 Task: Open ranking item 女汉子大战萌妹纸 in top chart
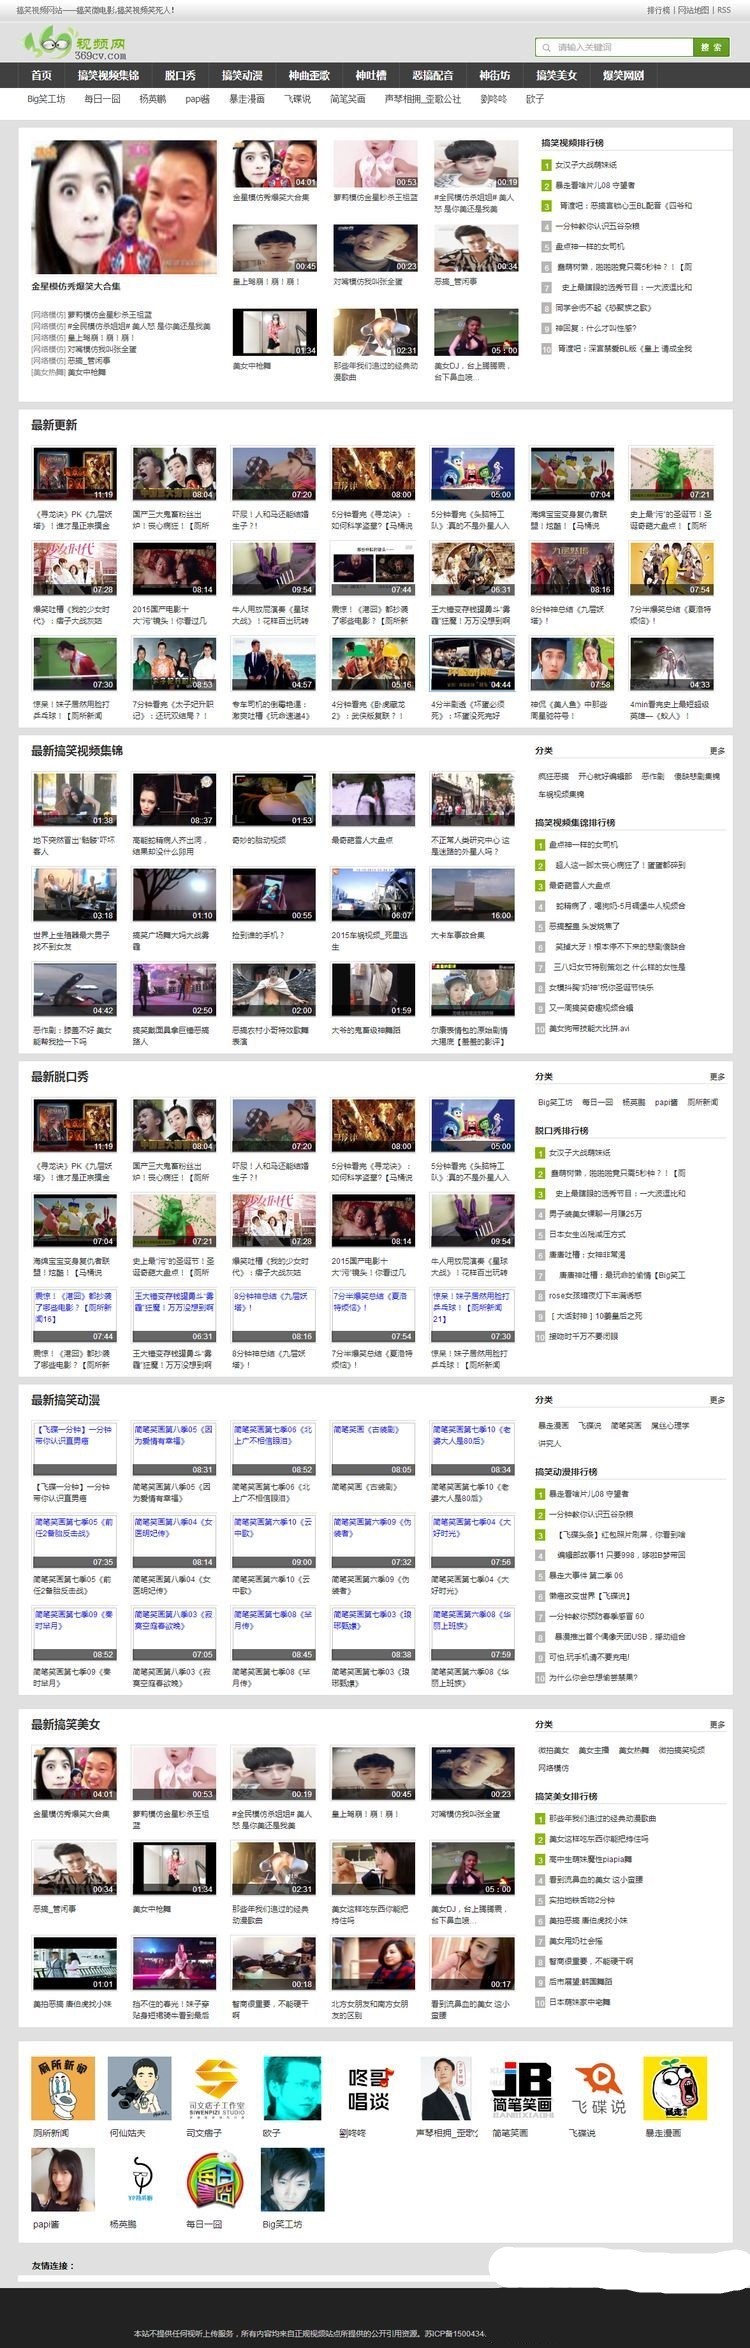coord(586,165)
